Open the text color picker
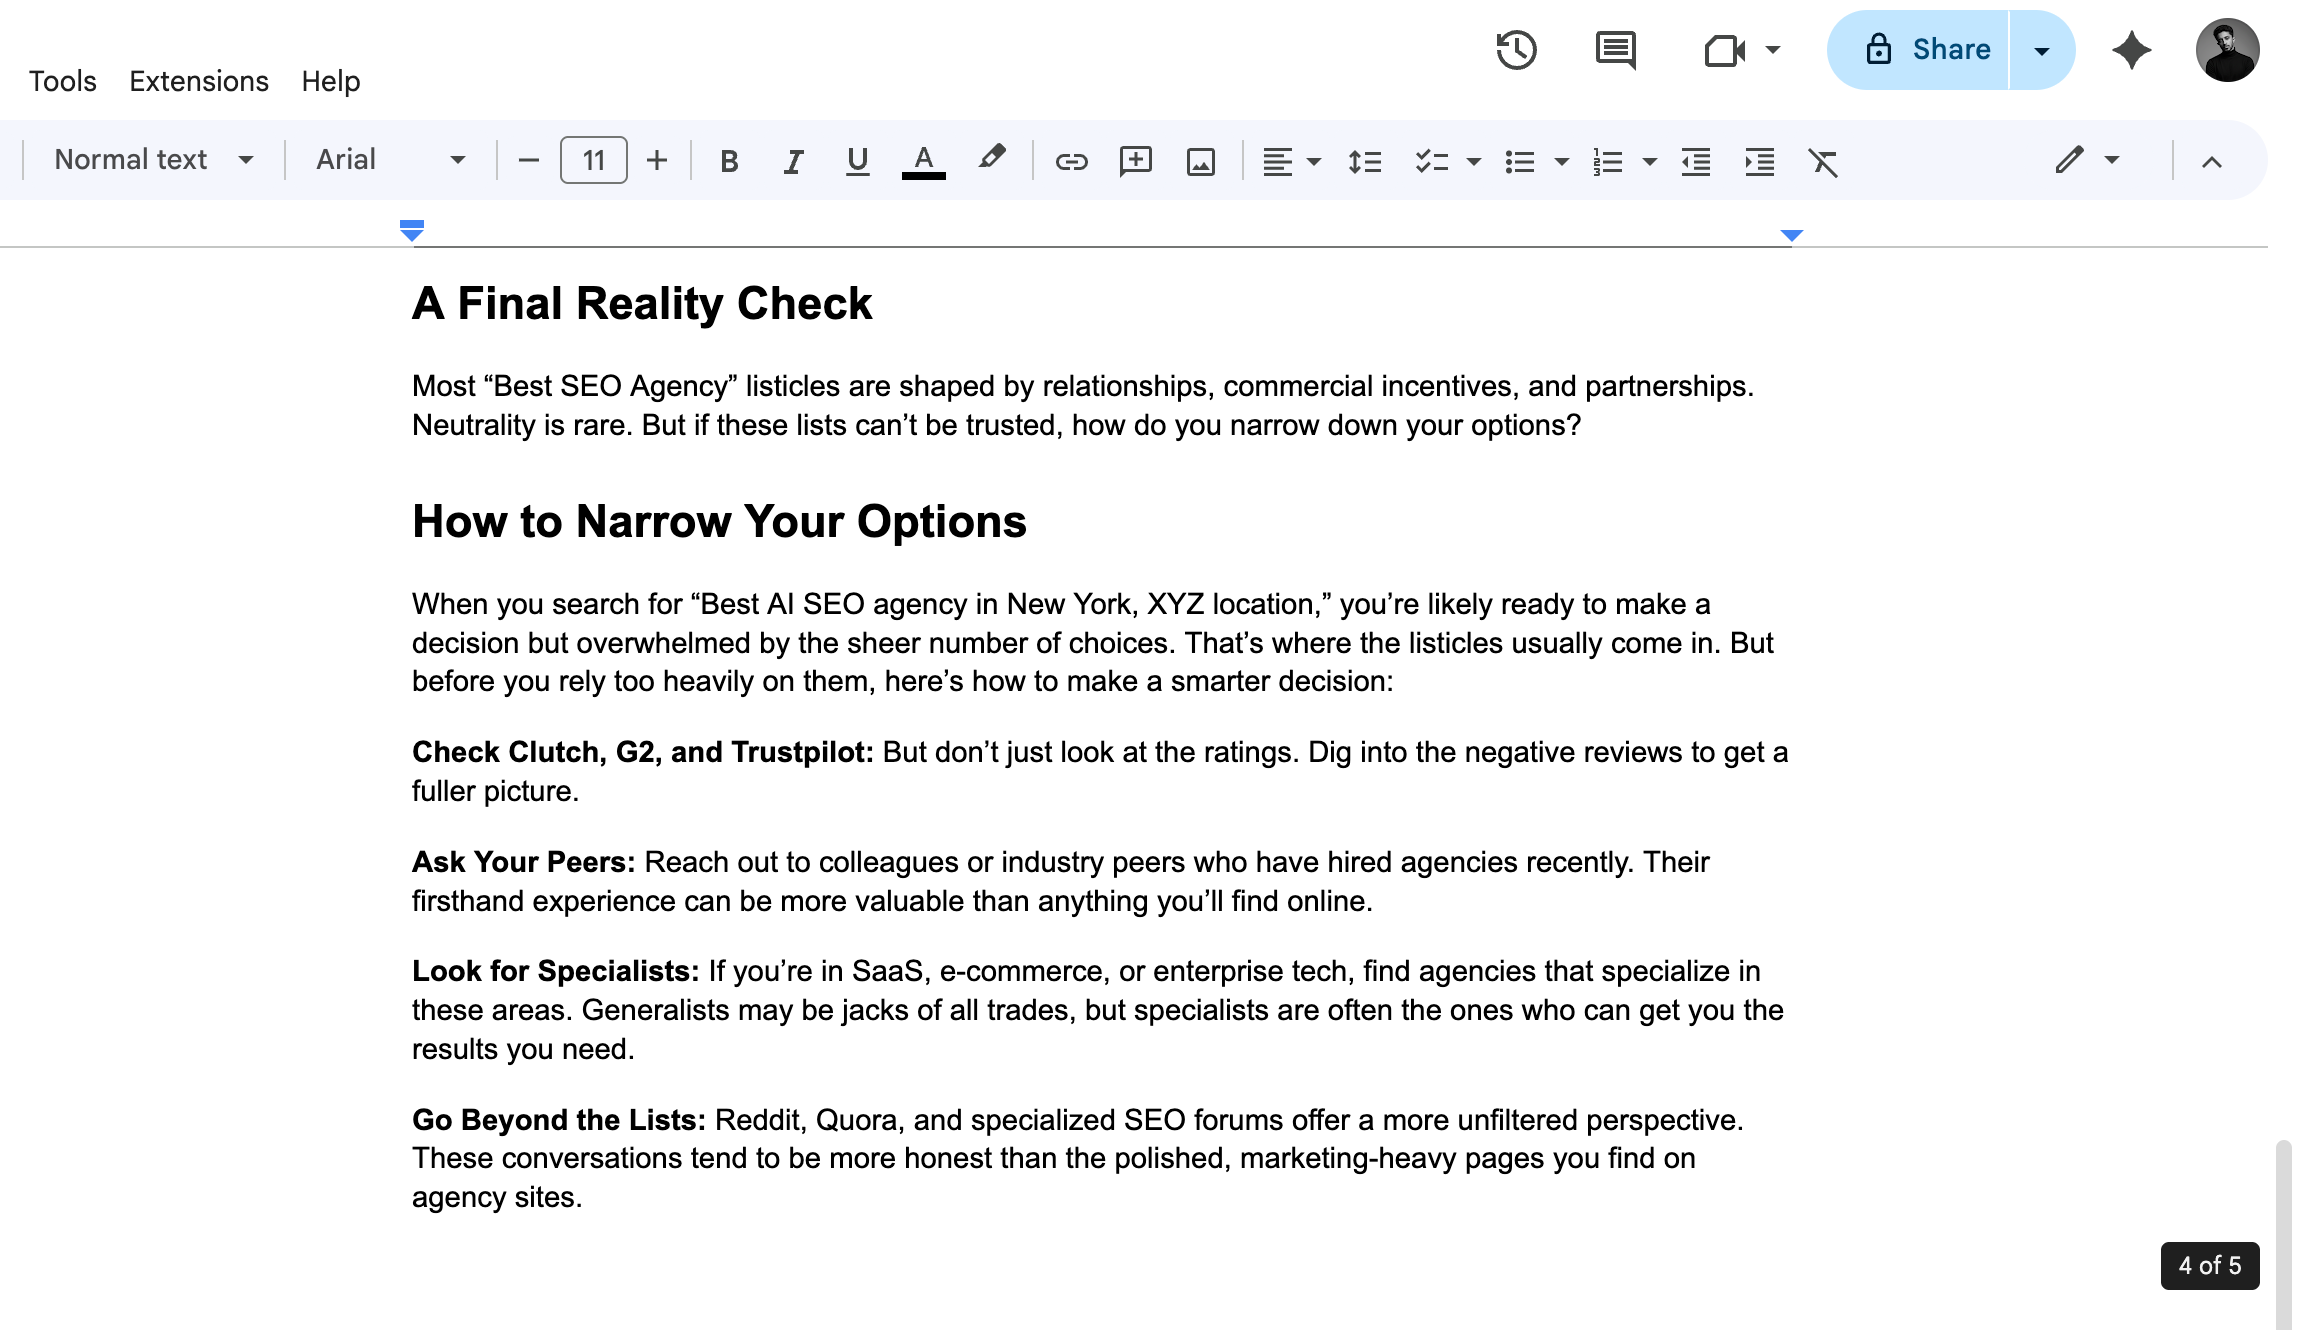 pos(923,161)
